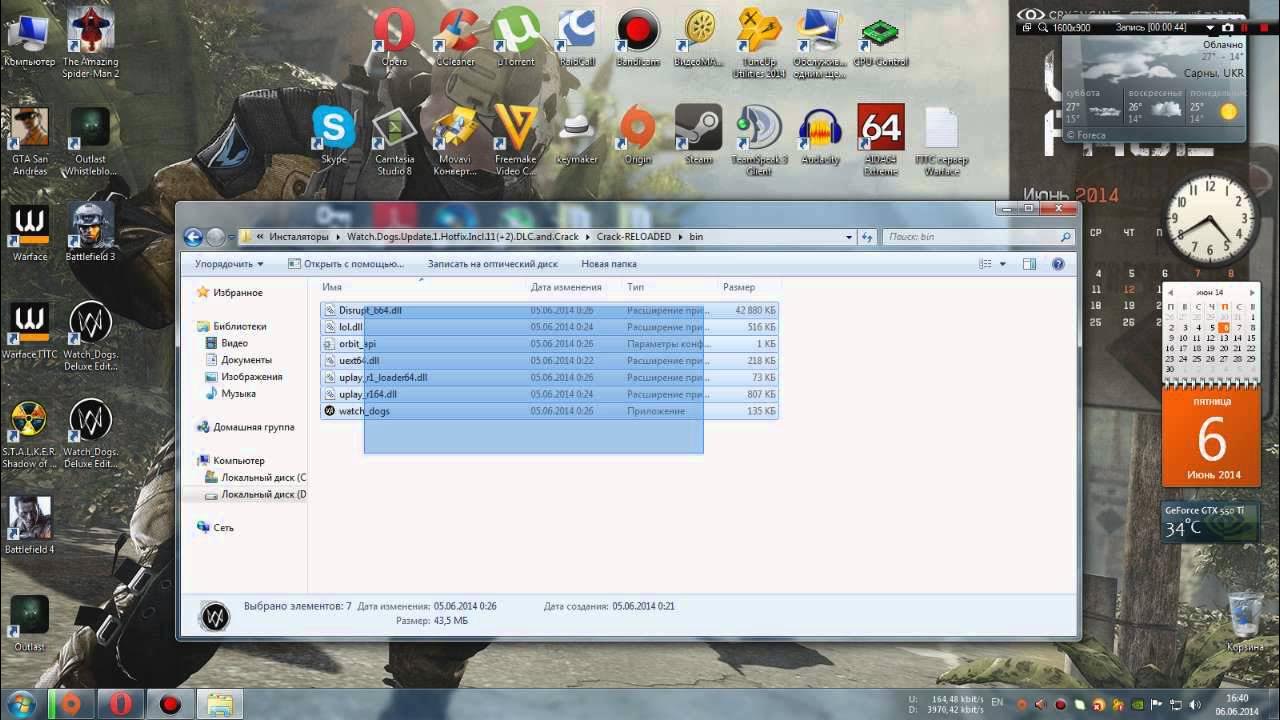Screen dimensions: 1280x720
Task: Click Explorer's back navigation arrow
Action: coord(193,237)
